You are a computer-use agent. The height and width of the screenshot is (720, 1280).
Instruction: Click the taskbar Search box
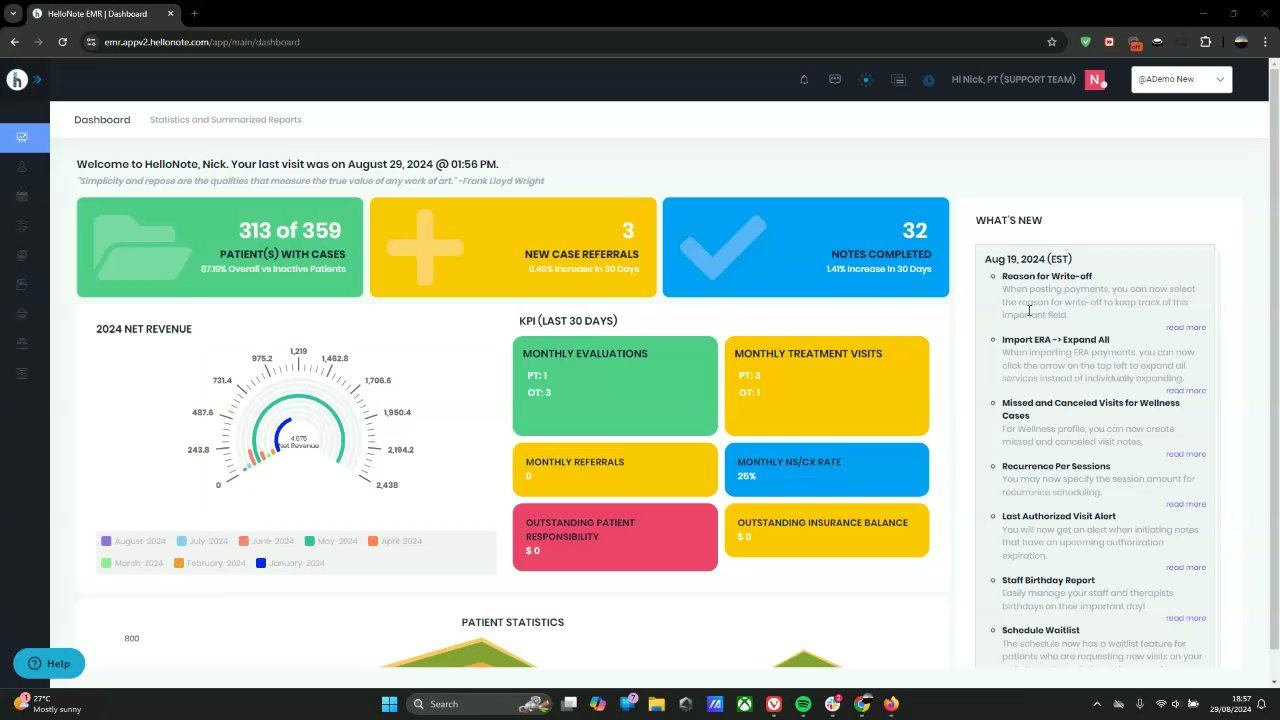[x=483, y=704]
